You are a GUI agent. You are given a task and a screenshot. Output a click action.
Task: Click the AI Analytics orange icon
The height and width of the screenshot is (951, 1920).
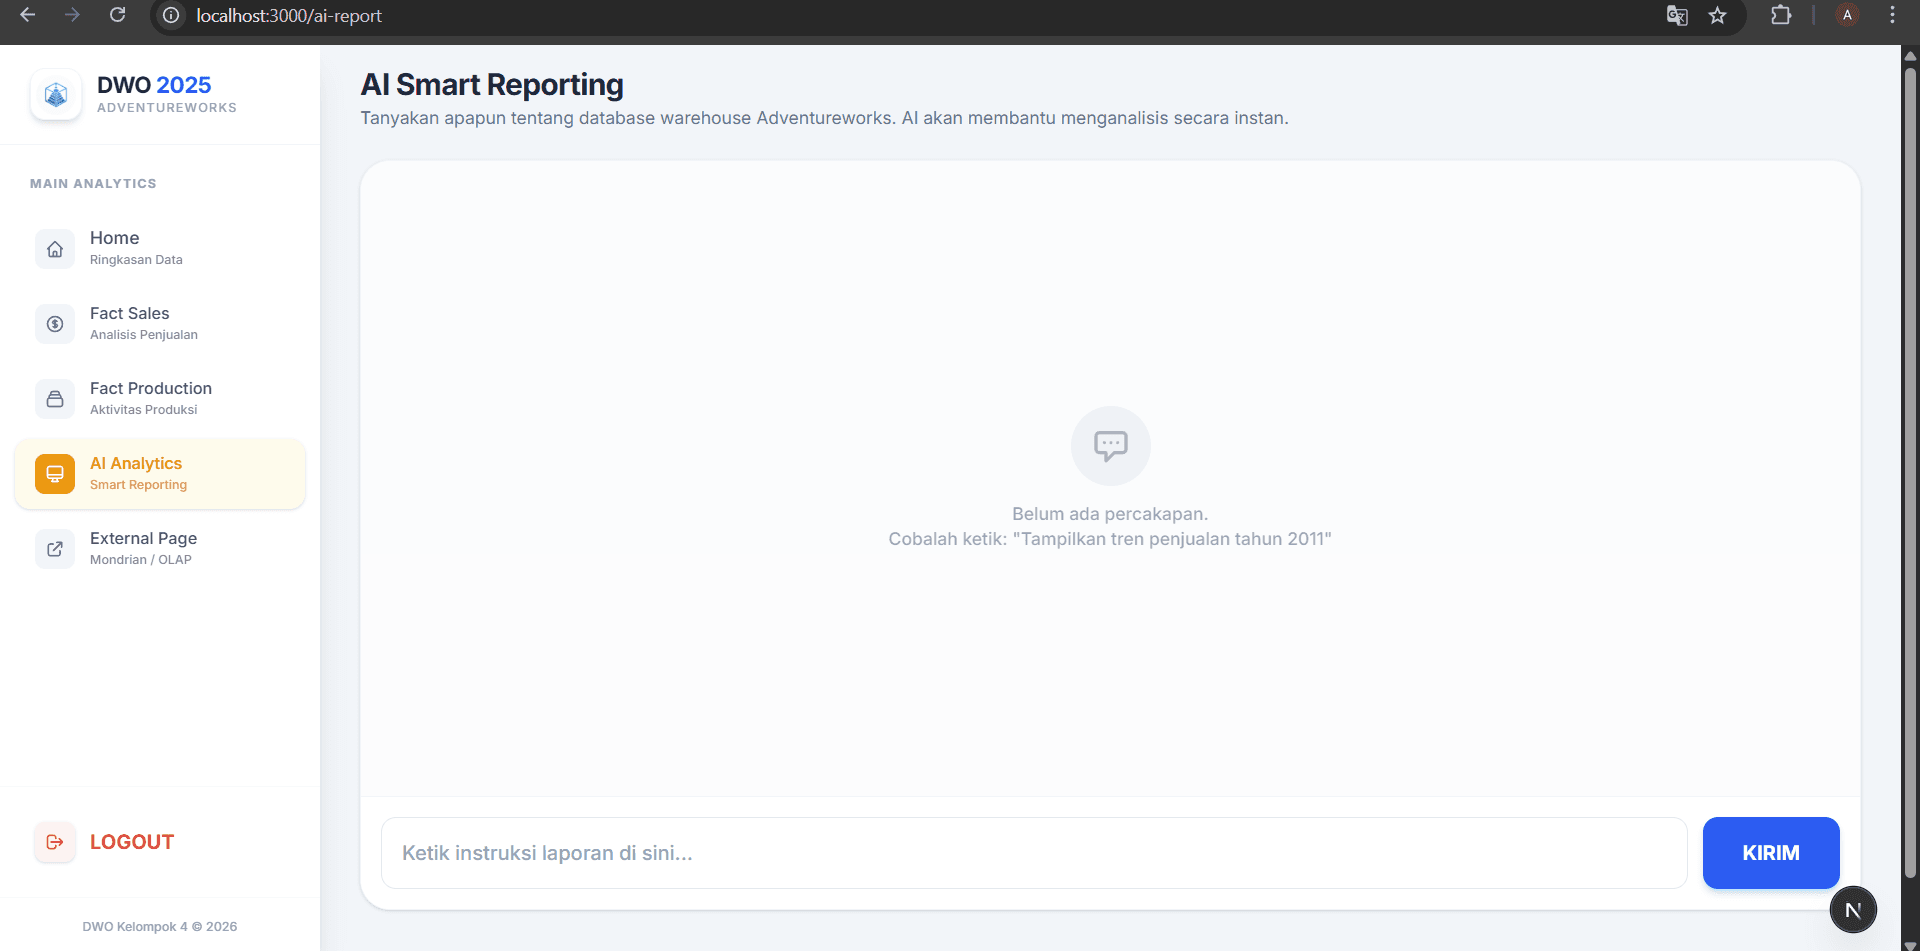[x=55, y=474]
